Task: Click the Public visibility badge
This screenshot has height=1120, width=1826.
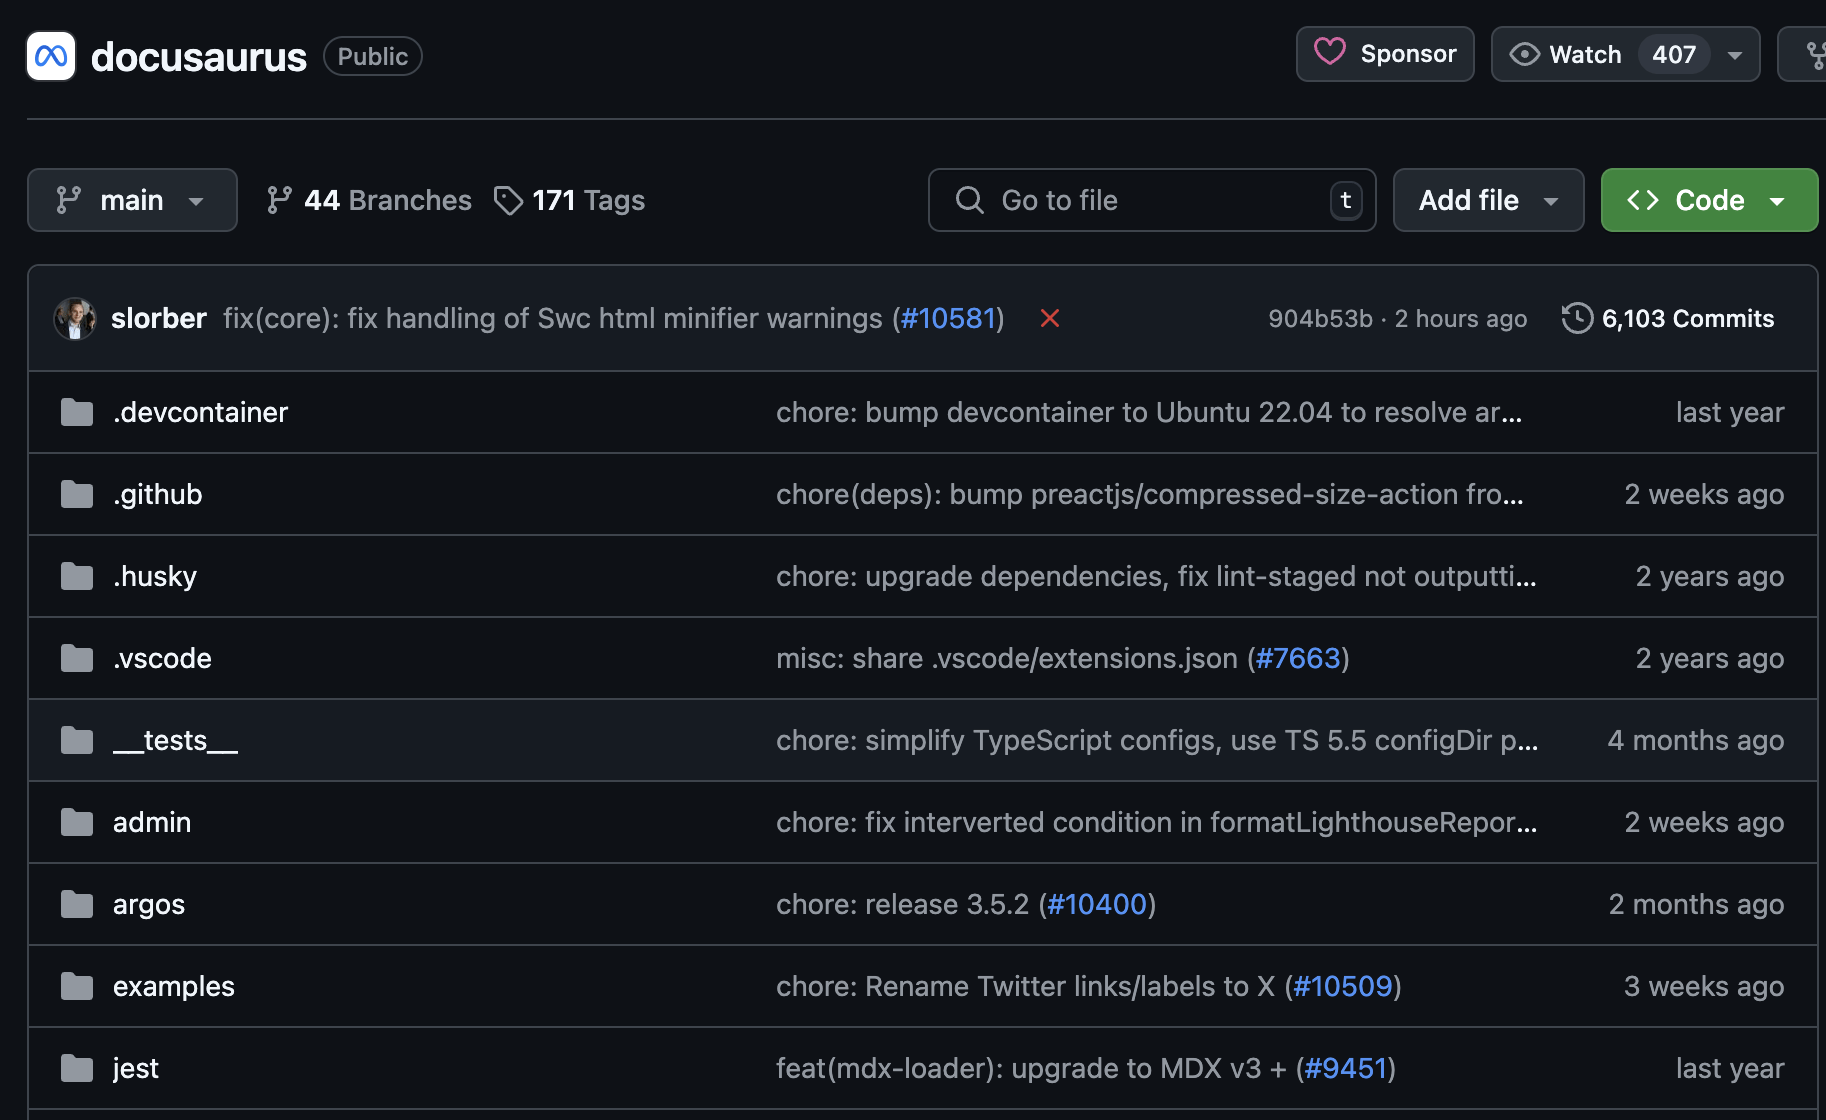Action: 372,56
